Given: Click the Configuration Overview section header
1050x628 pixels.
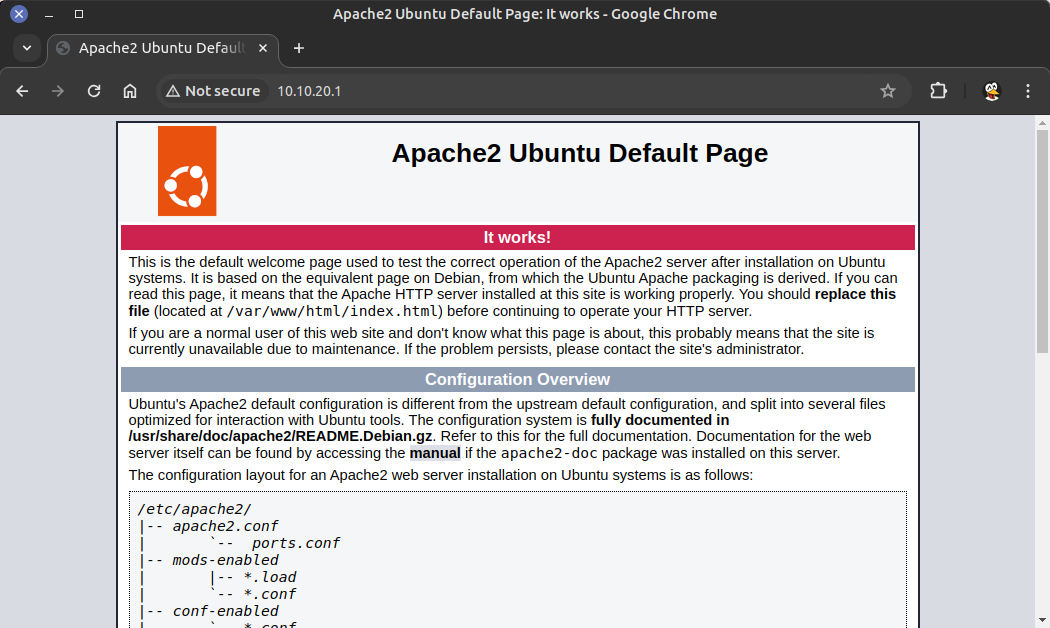Looking at the screenshot, I should point(517,380).
